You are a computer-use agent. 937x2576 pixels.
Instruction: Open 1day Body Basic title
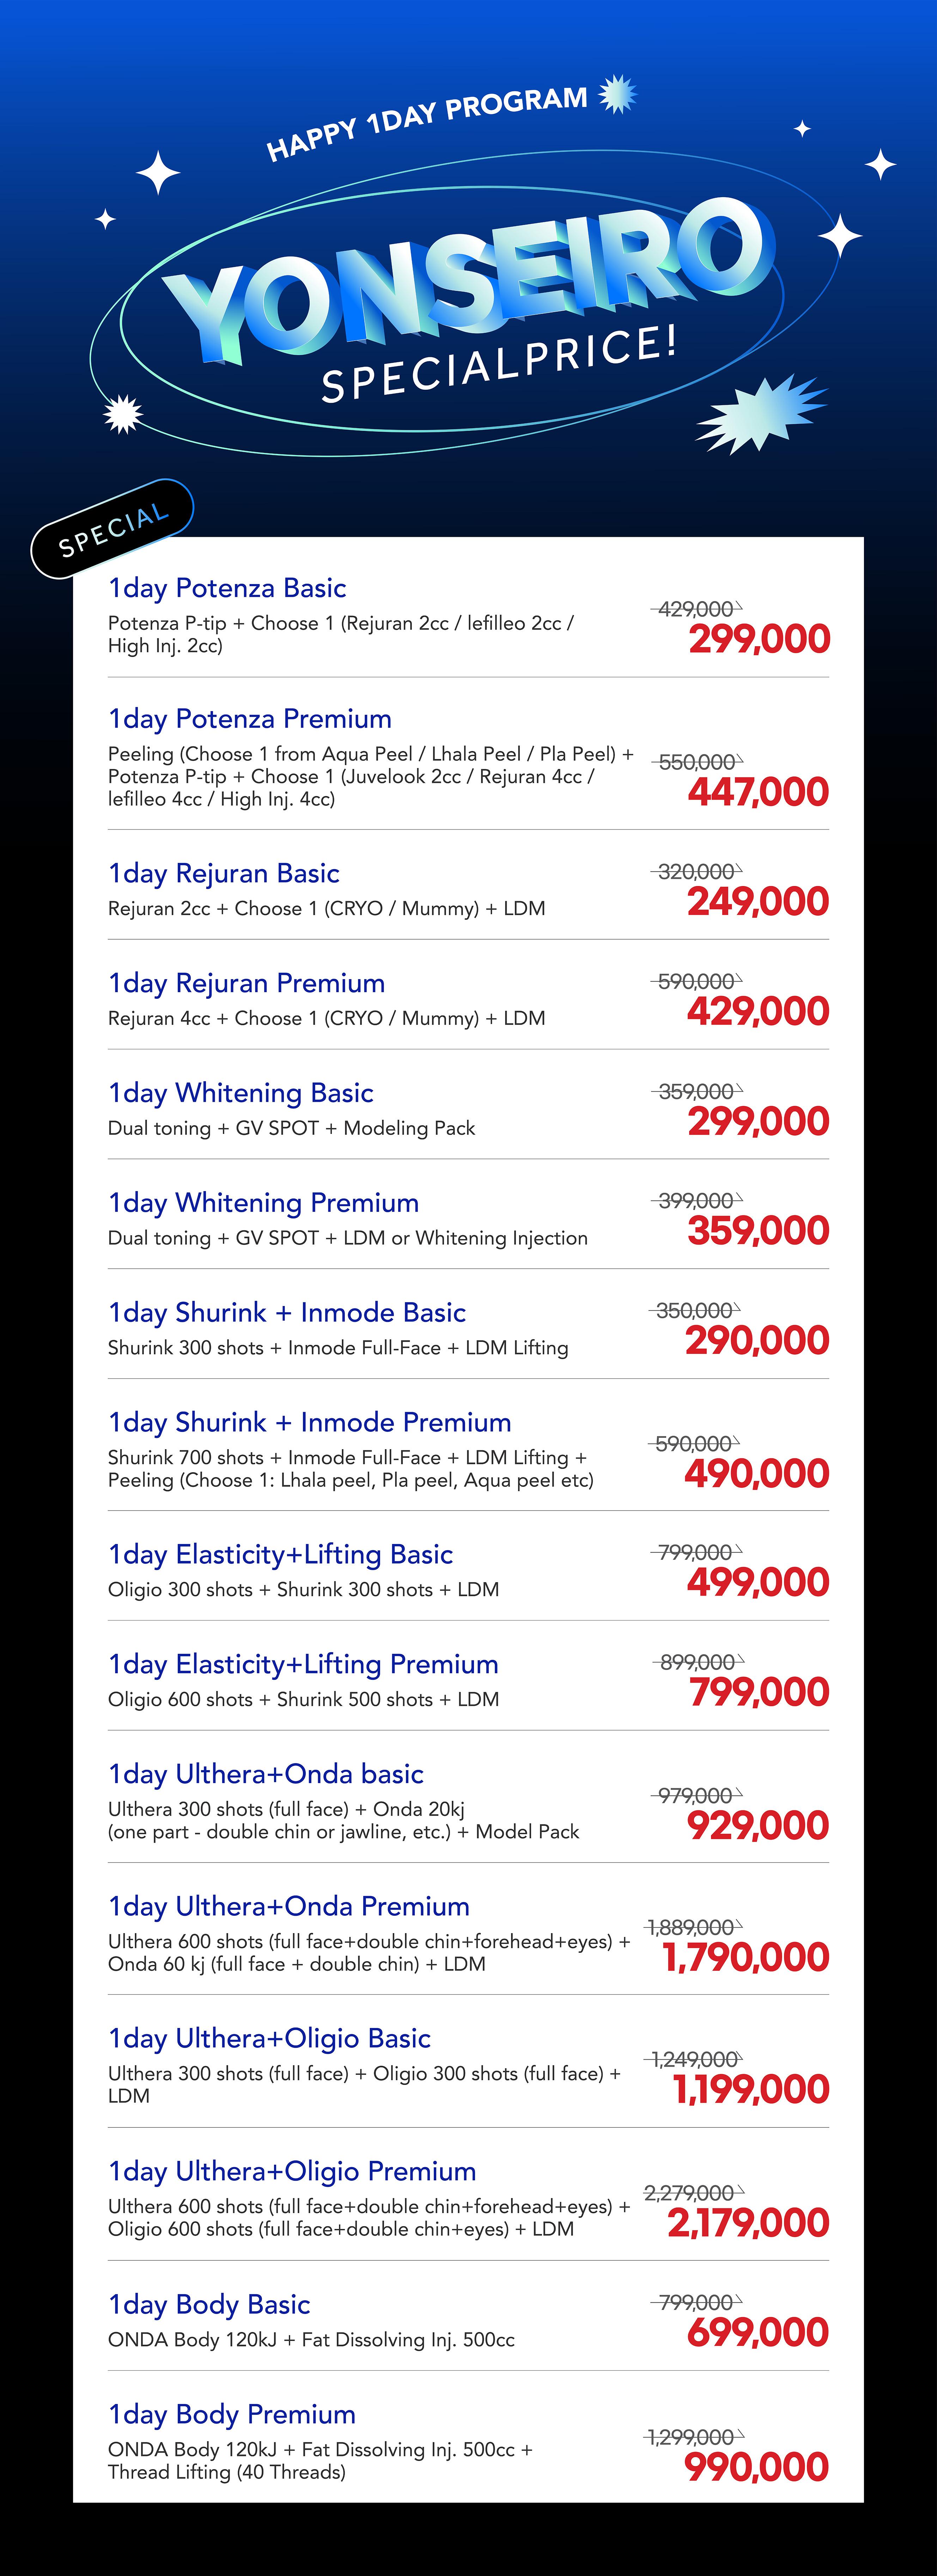(x=209, y=2305)
